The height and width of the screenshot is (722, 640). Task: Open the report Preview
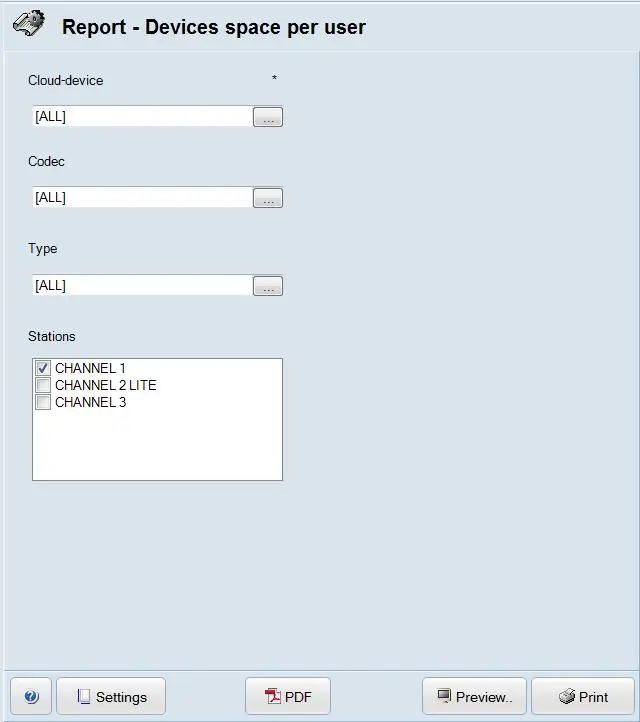coord(474,697)
